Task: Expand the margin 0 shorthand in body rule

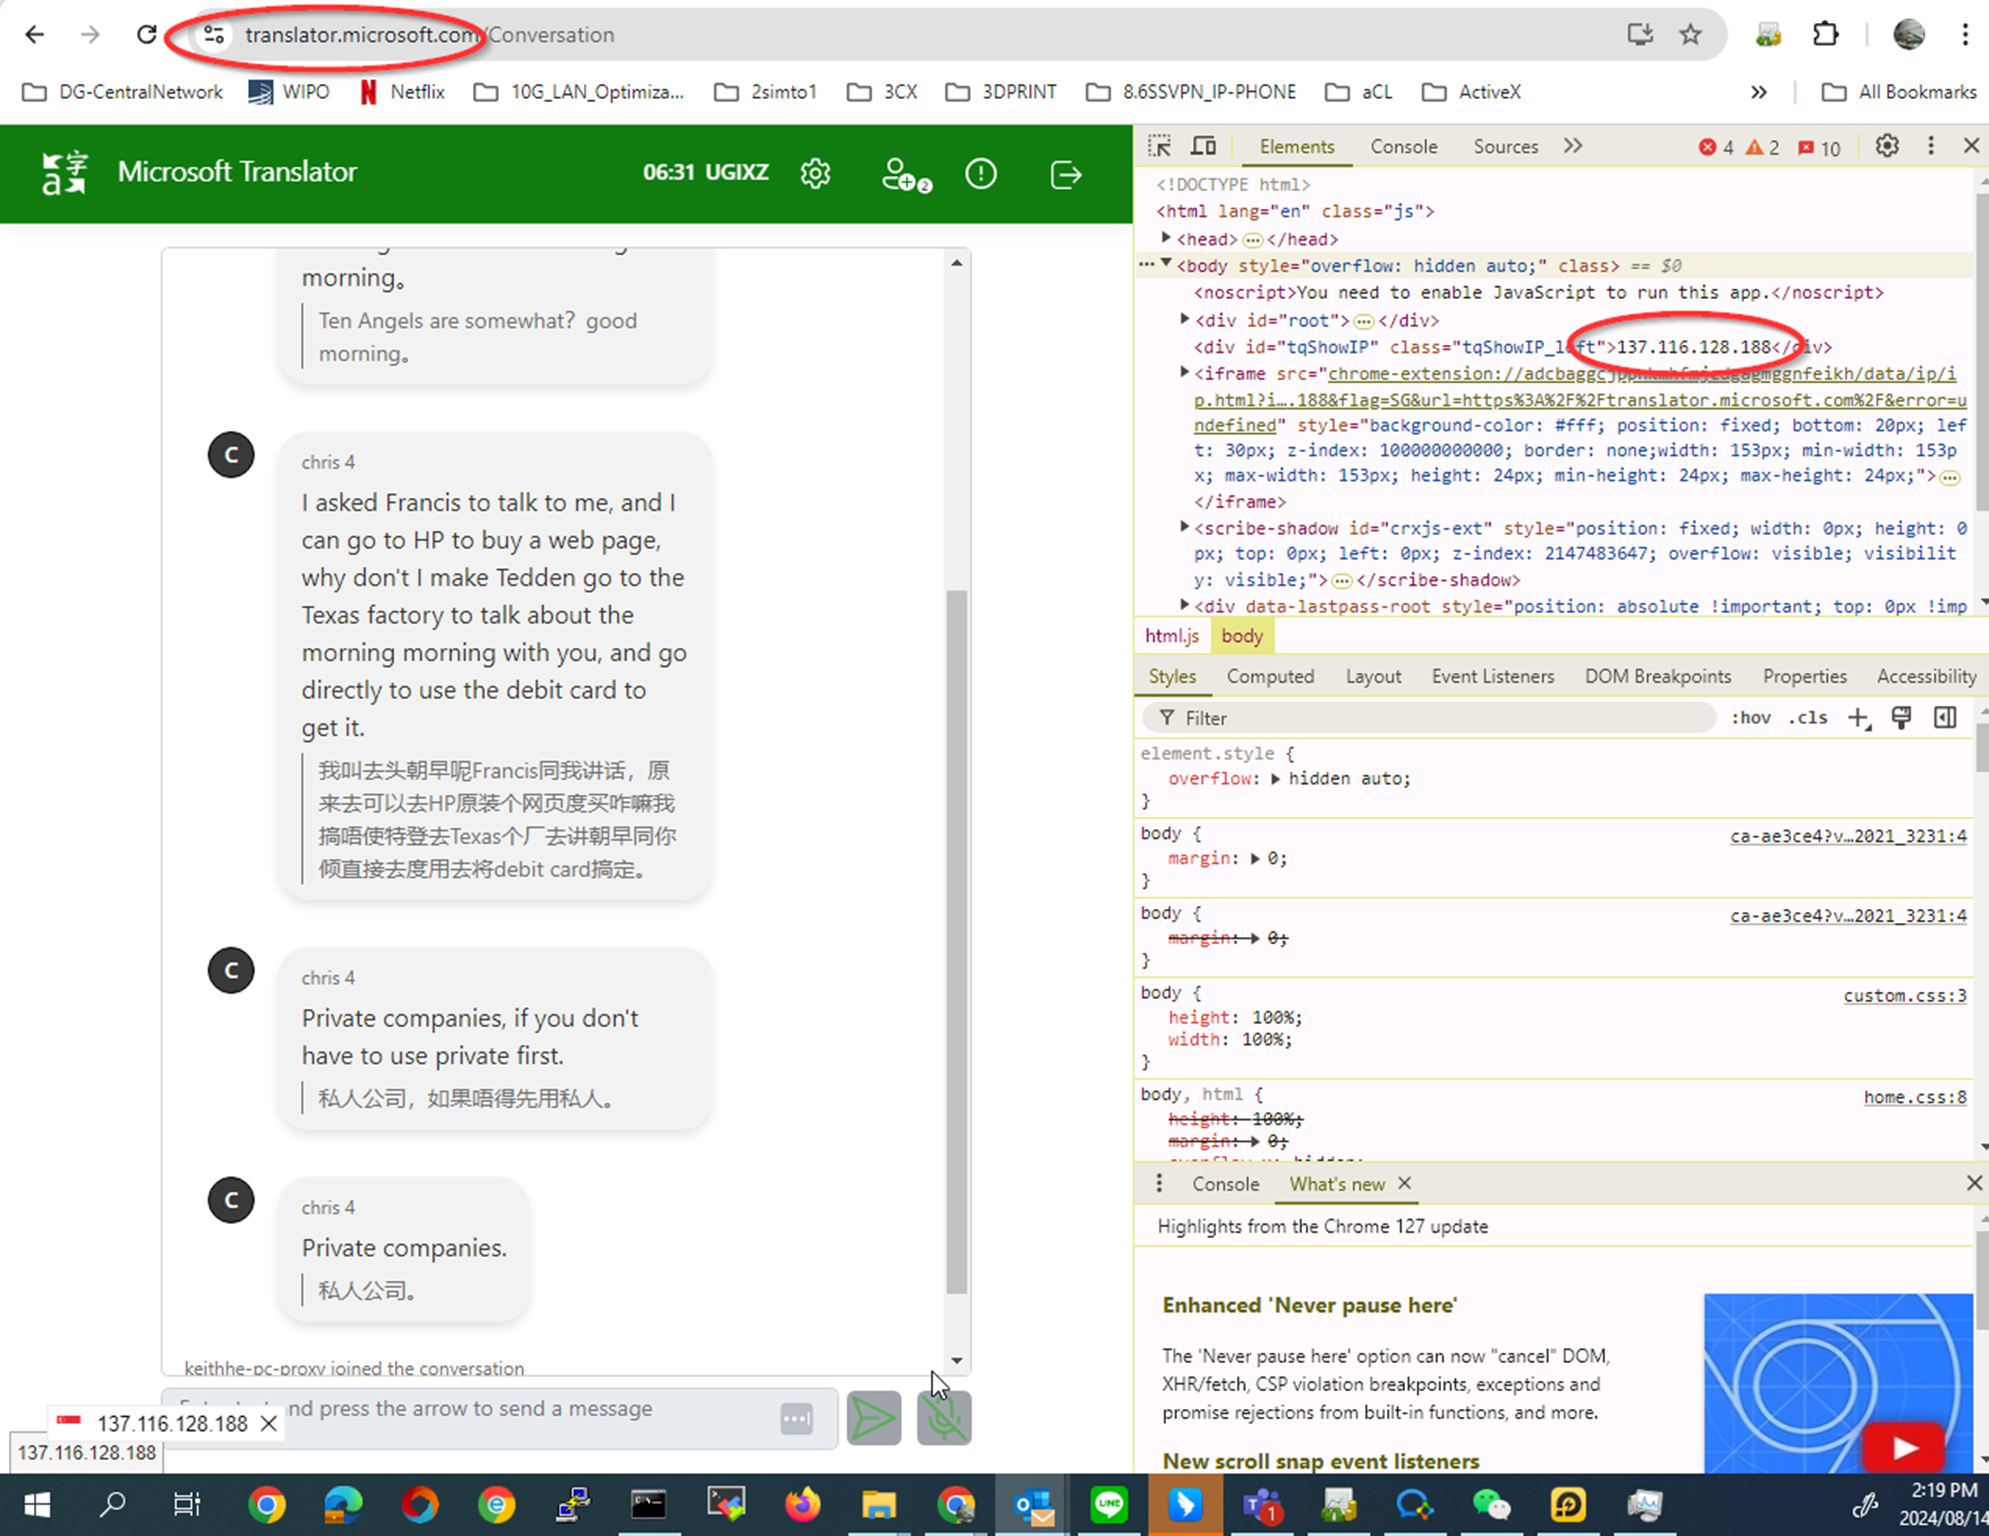Action: pyautogui.click(x=1255, y=858)
